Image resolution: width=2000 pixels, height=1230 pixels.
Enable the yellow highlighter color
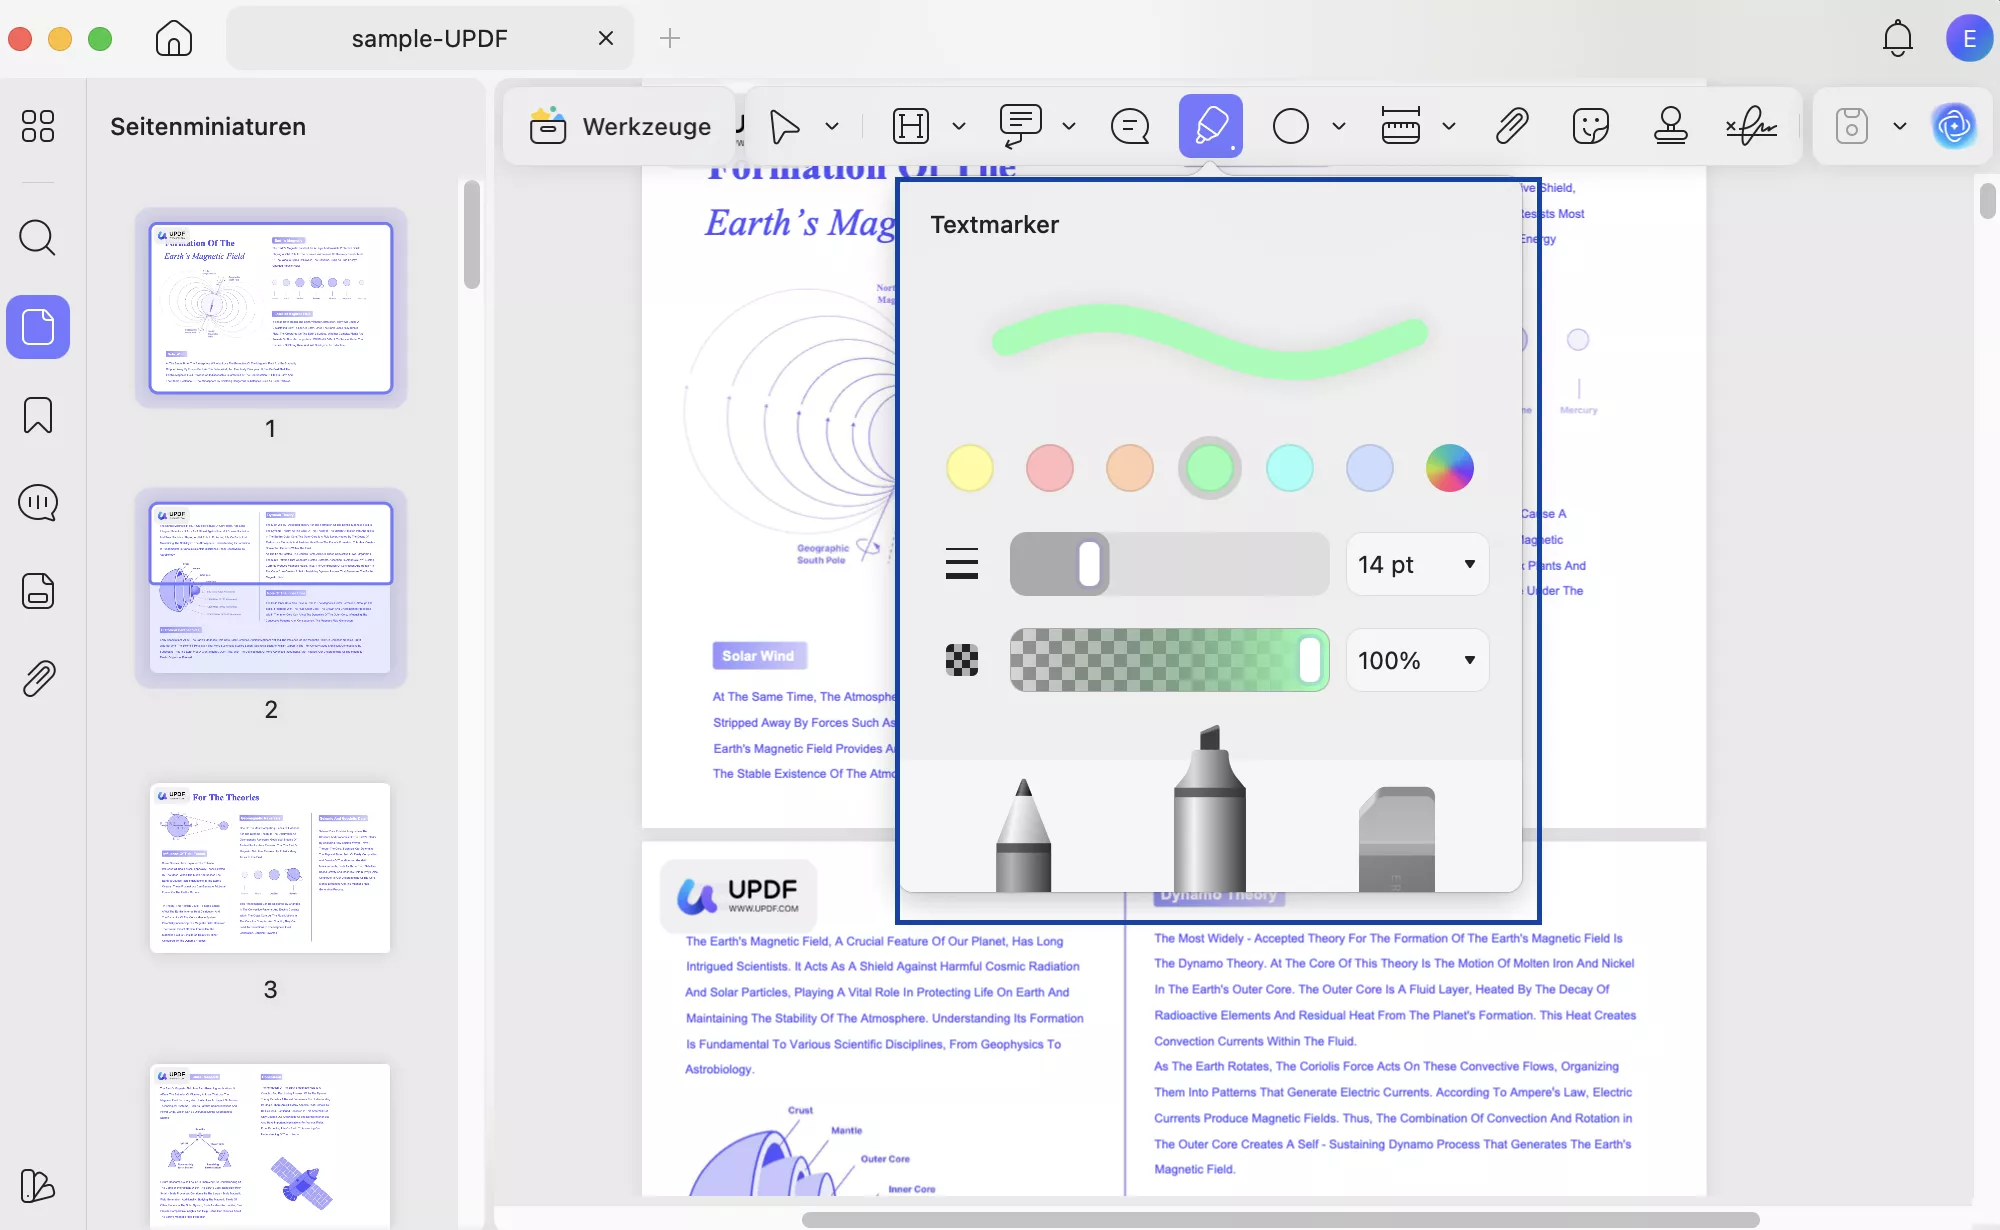(969, 468)
